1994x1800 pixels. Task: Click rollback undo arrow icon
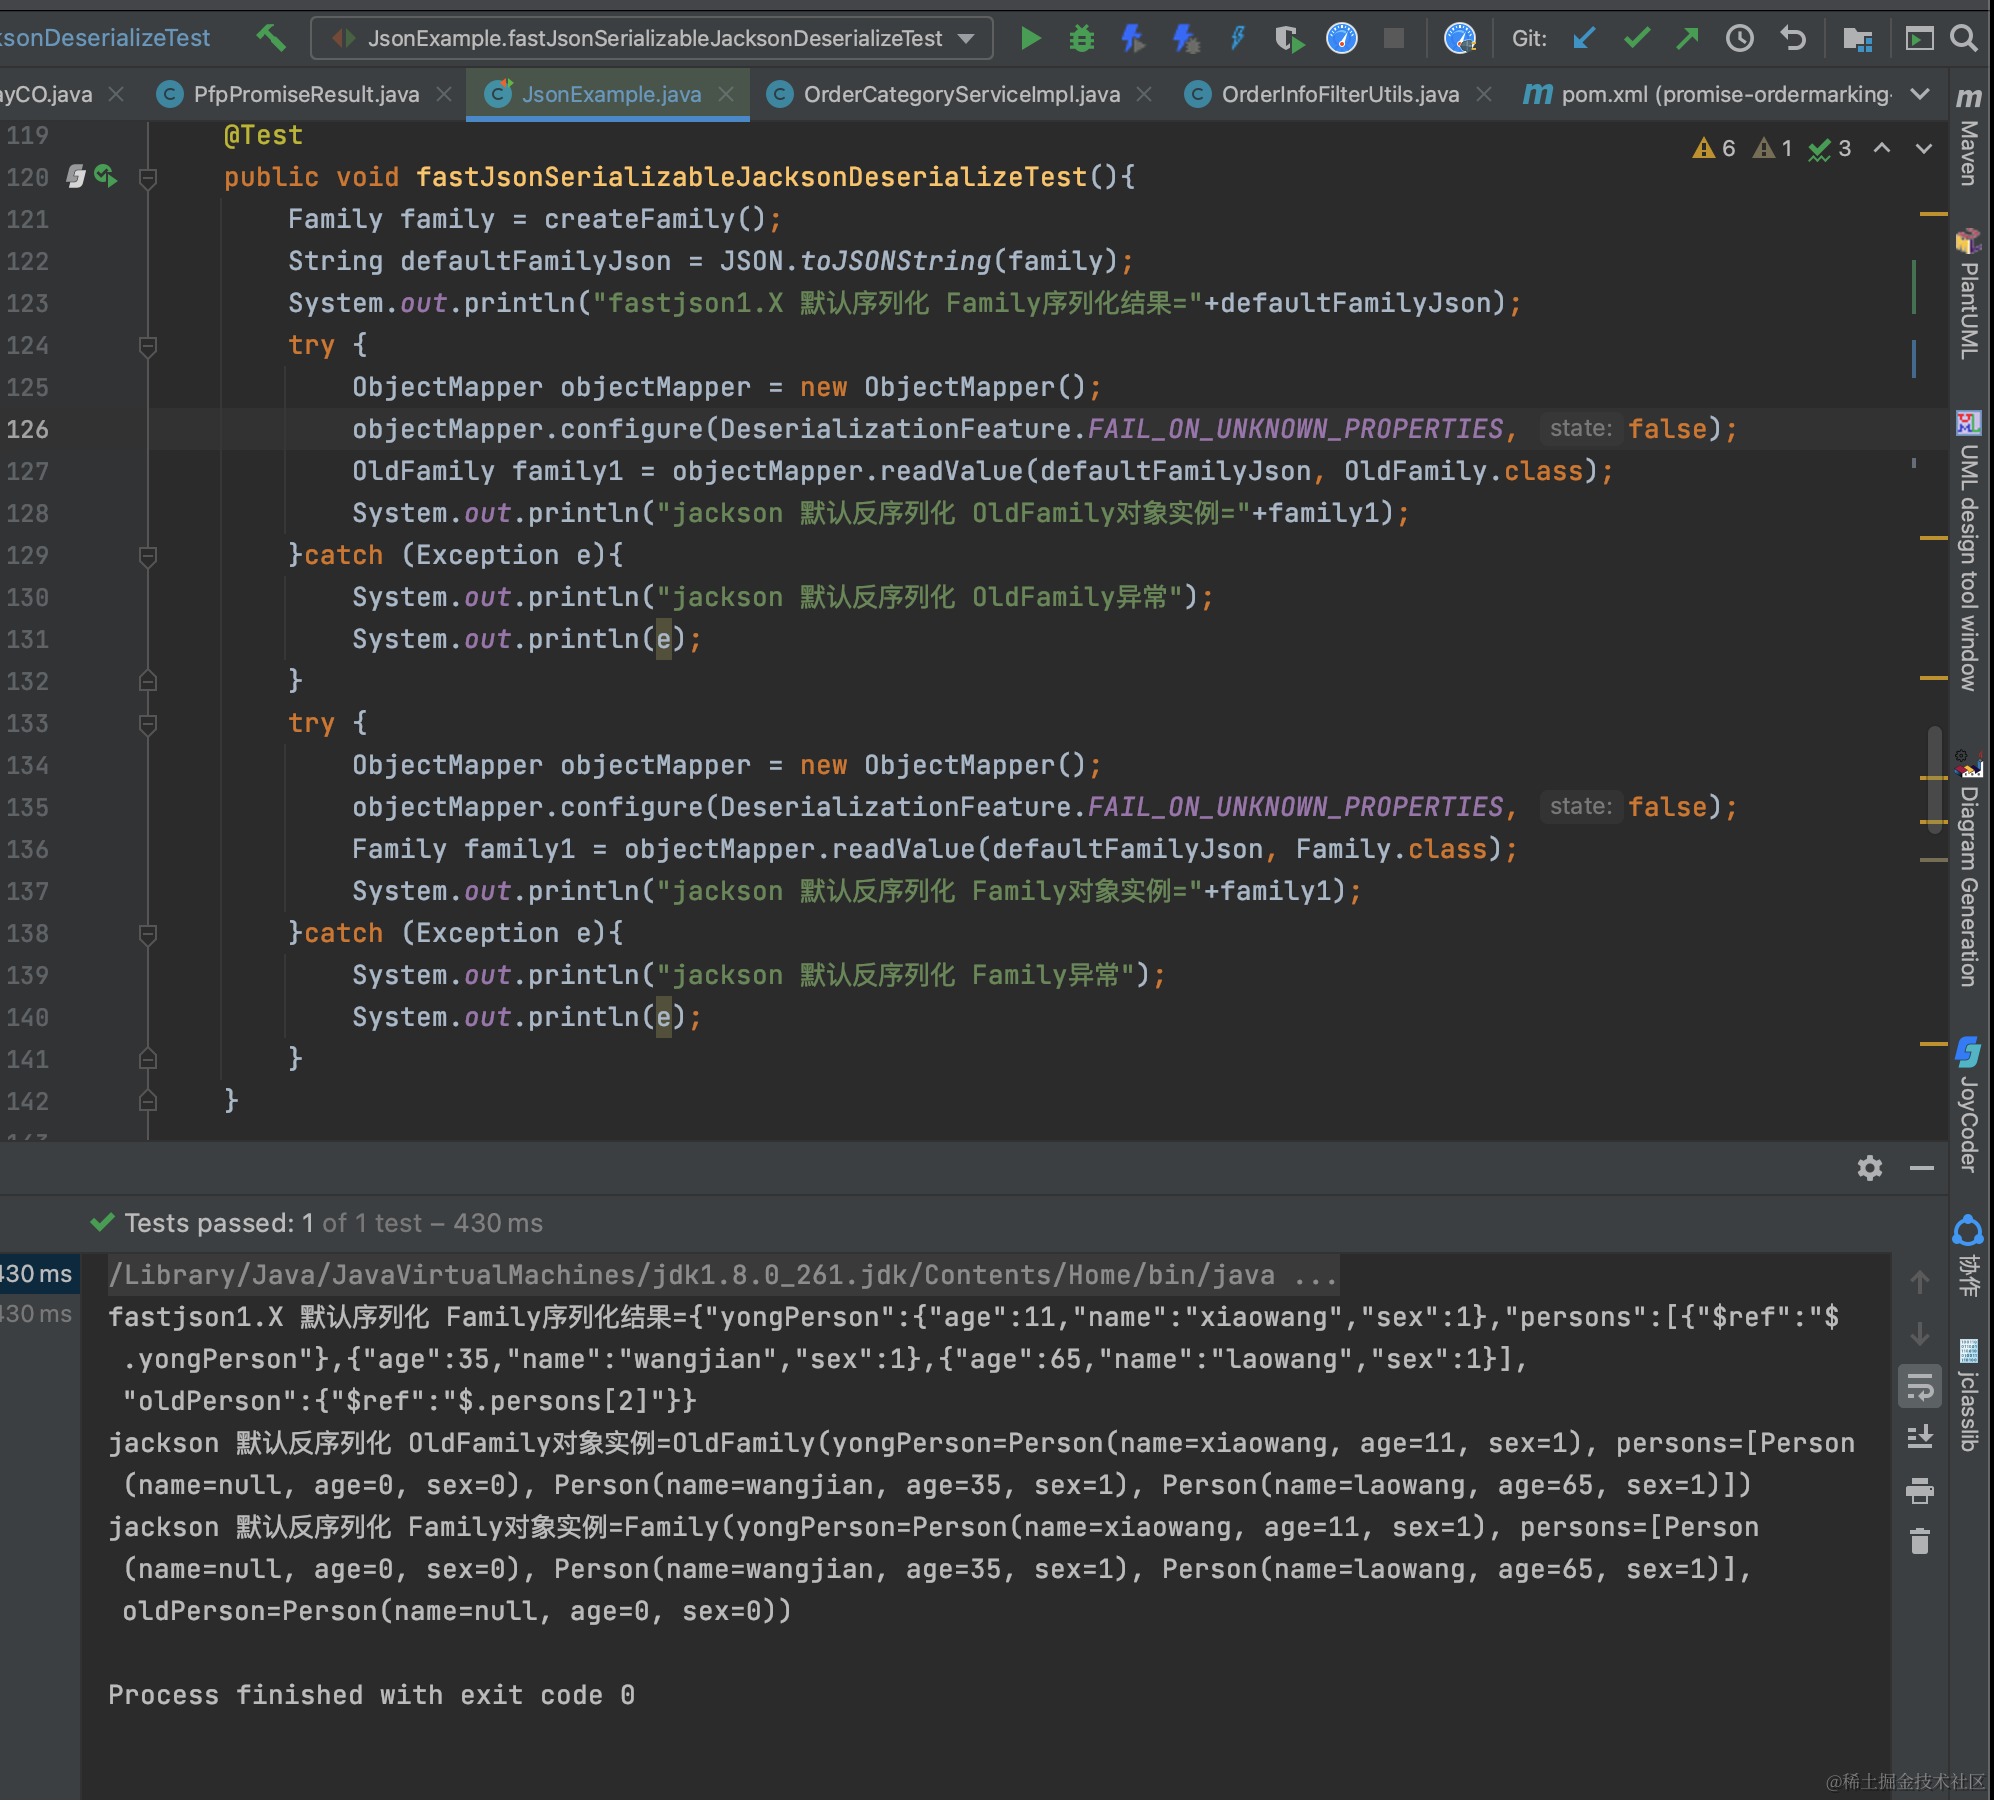(1793, 39)
